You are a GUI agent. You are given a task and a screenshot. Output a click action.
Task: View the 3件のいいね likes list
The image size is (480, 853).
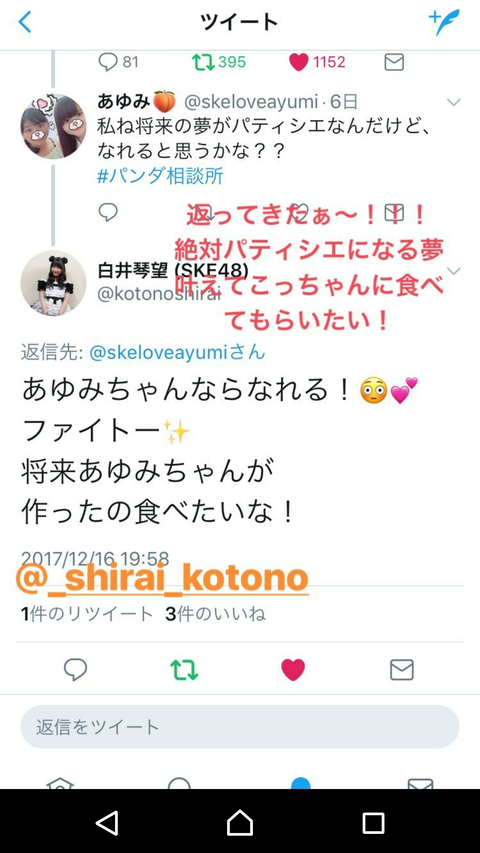(x=216, y=614)
